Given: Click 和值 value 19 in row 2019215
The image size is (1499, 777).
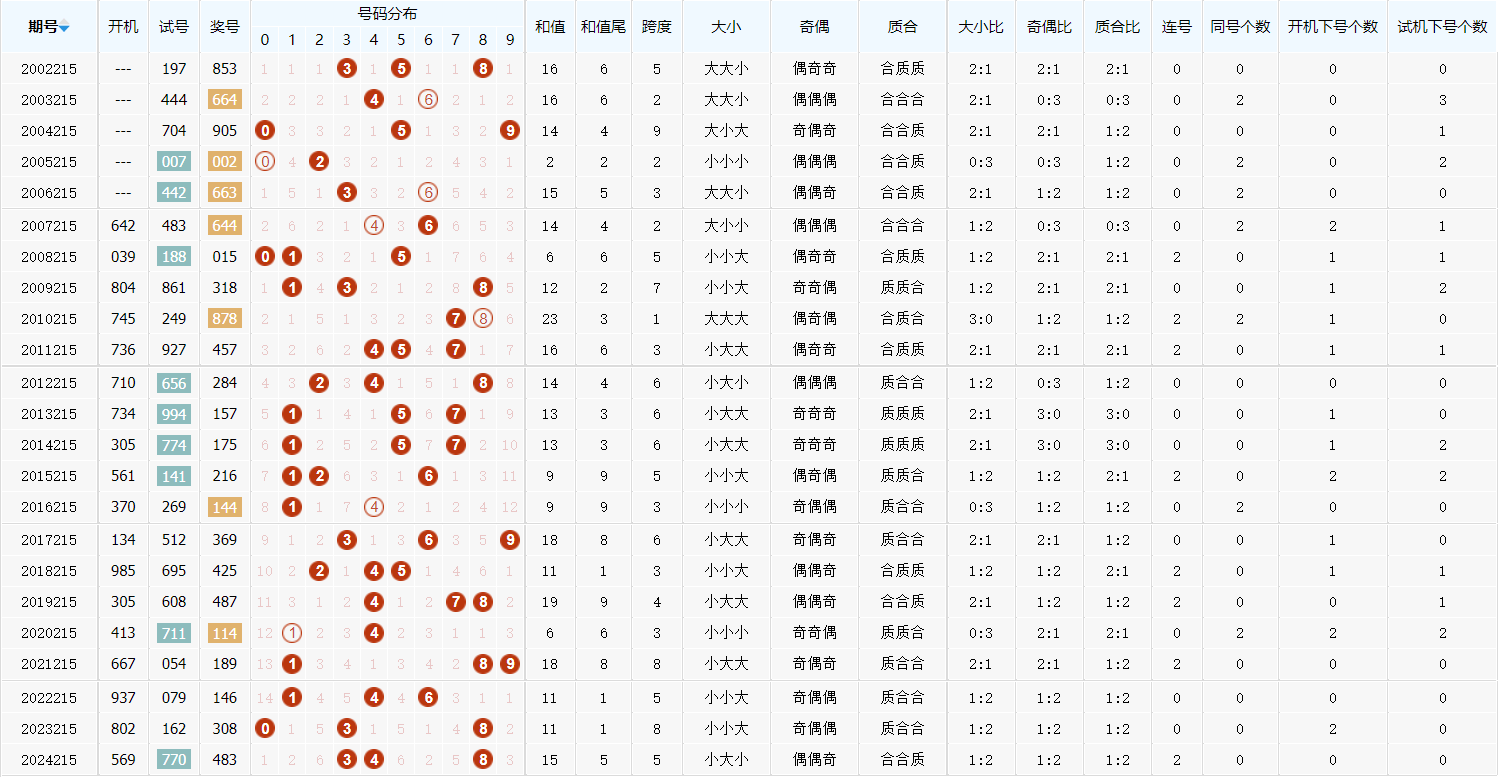Looking at the screenshot, I should tap(550, 602).
